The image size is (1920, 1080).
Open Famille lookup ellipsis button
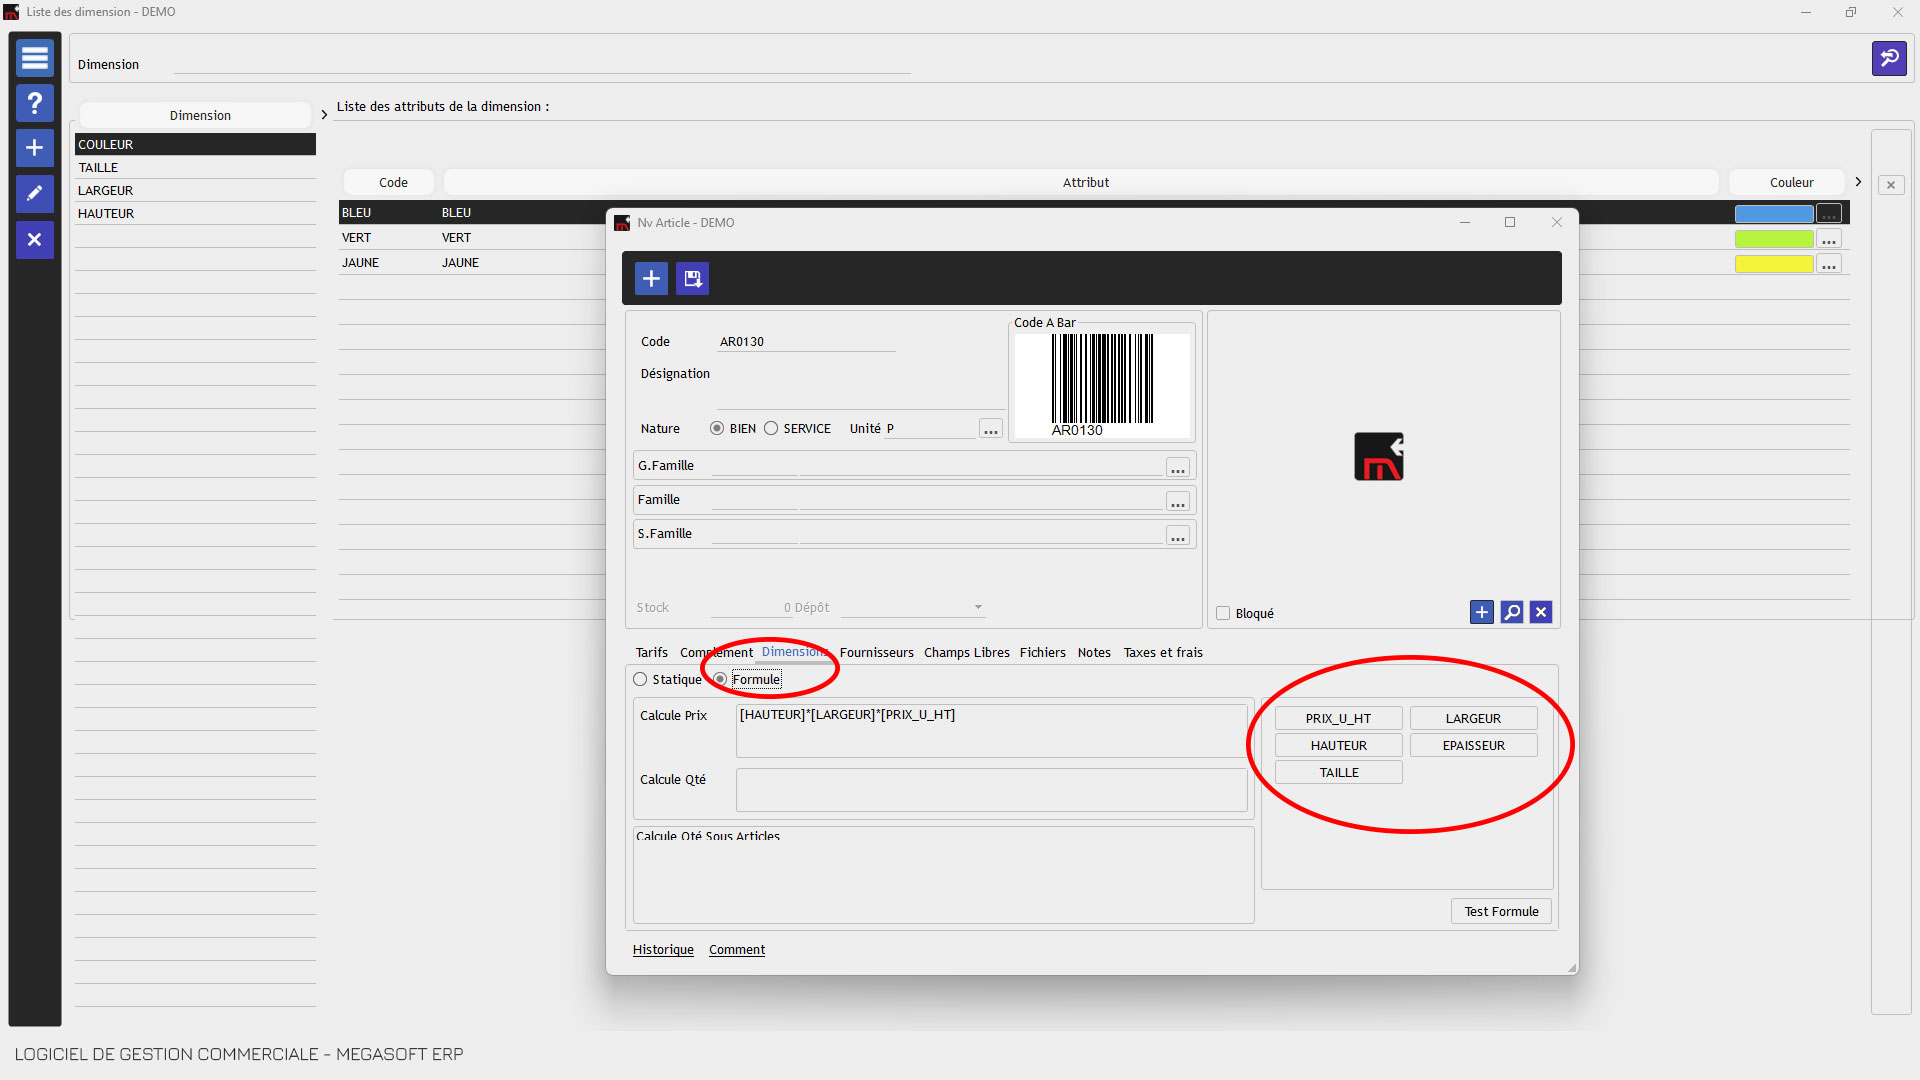[x=1178, y=500]
